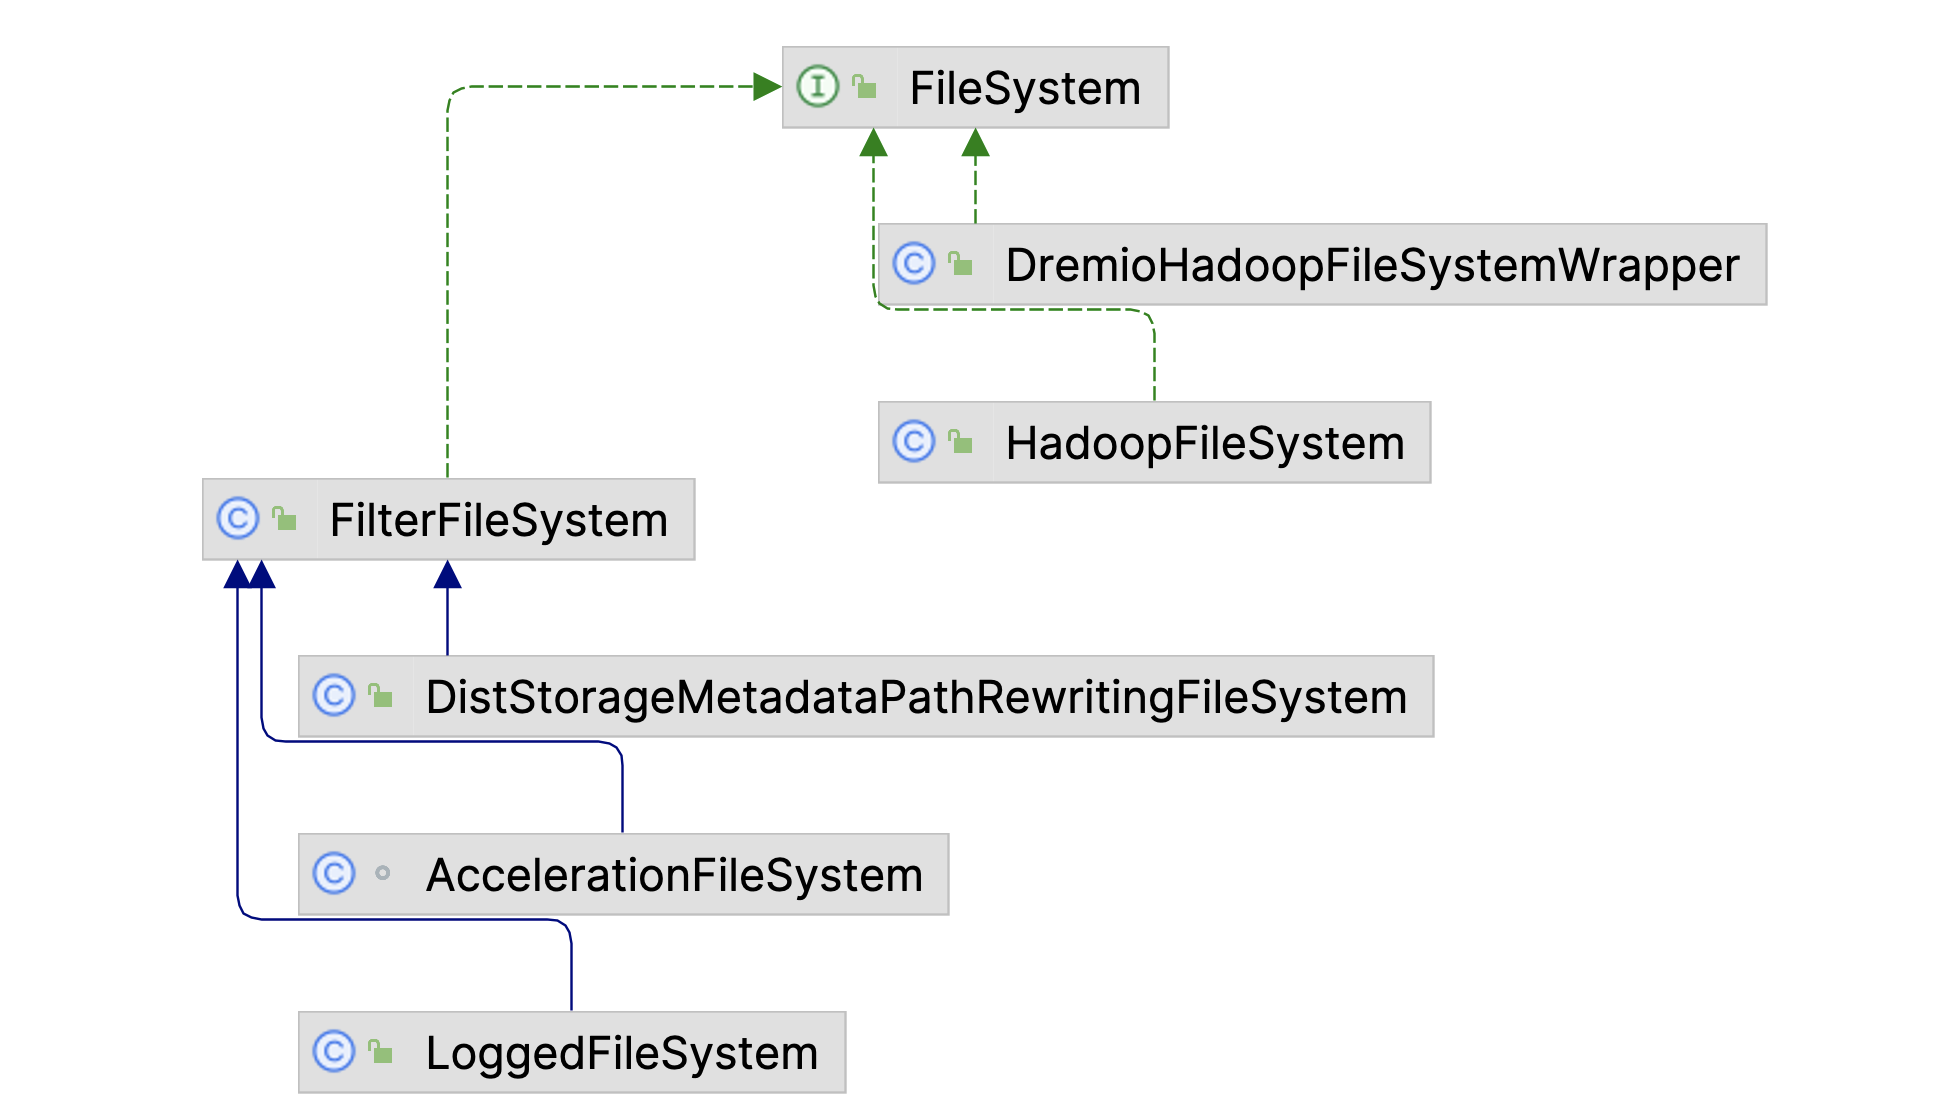1934x1112 pixels.
Task: Select the HadoopFileSystem label text
Action: pyautogui.click(x=1205, y=443)
